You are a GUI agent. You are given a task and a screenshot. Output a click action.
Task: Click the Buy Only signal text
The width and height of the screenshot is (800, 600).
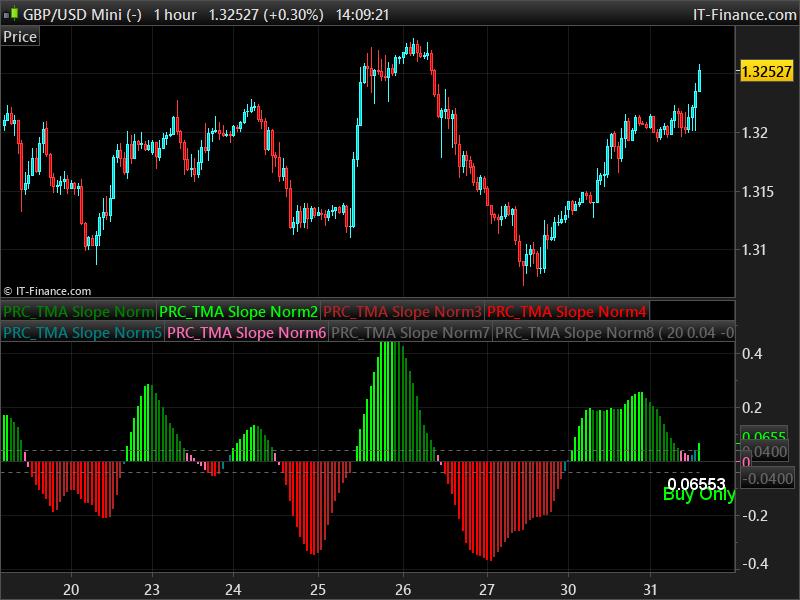pos(698,494)
